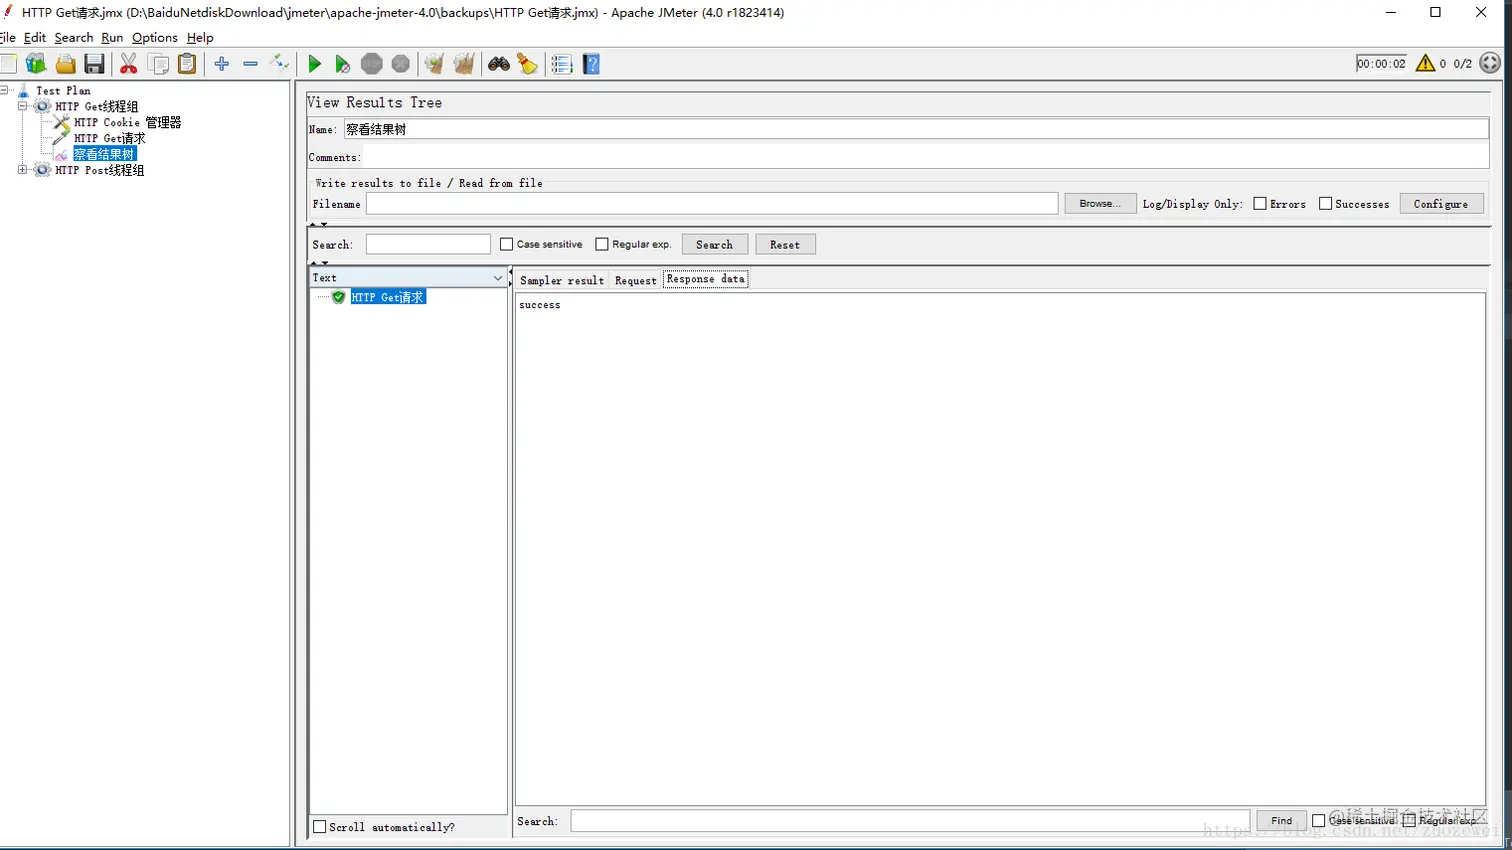Click the Configure button

click(1441, 203)
